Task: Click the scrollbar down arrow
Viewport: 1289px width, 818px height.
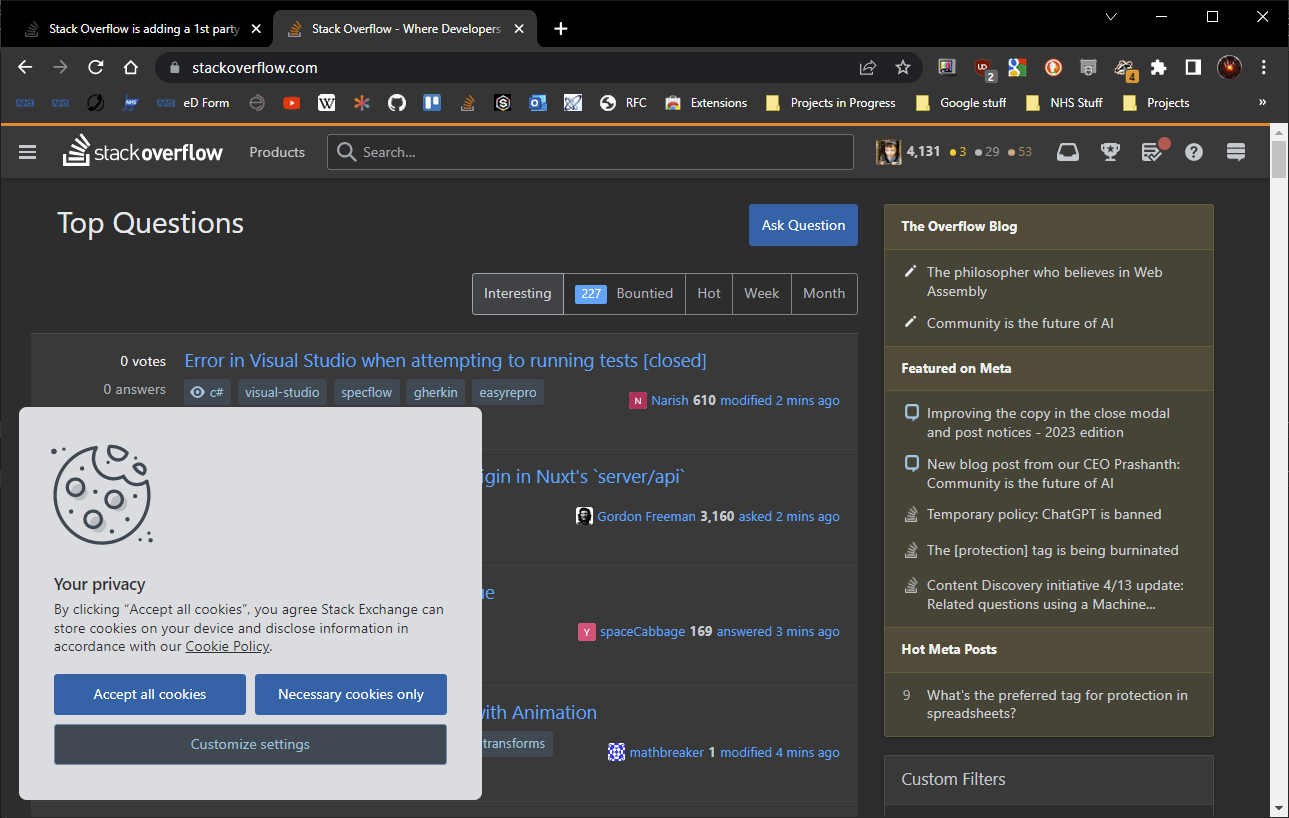Action: (x=1279, y=808)
